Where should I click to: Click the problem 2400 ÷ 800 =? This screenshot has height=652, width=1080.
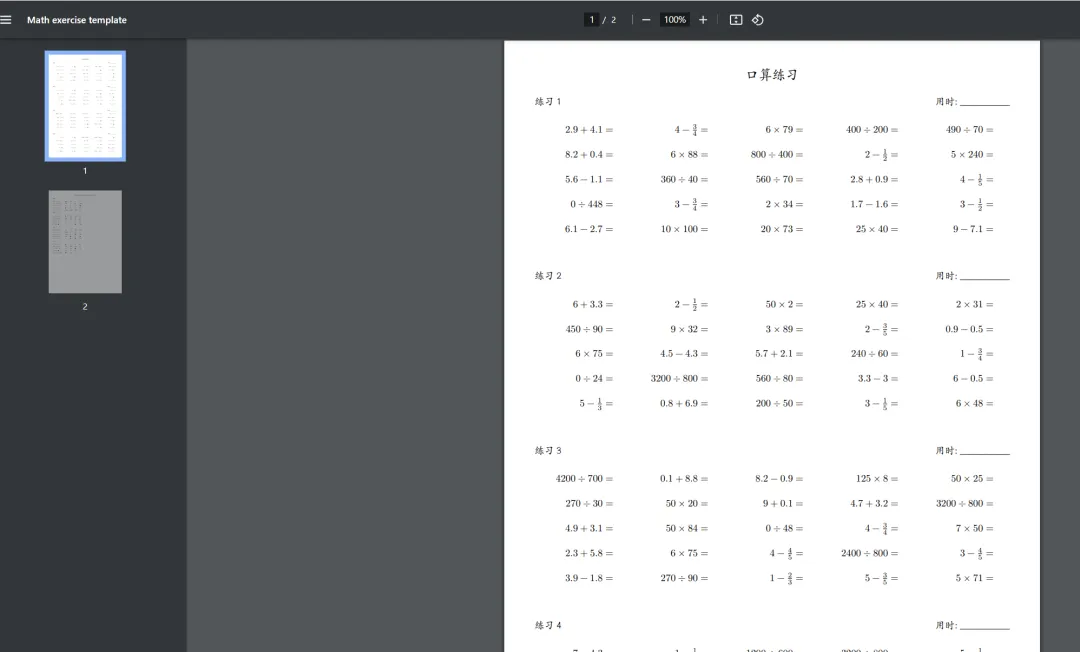pyautogui.click(x=870, y=553)
